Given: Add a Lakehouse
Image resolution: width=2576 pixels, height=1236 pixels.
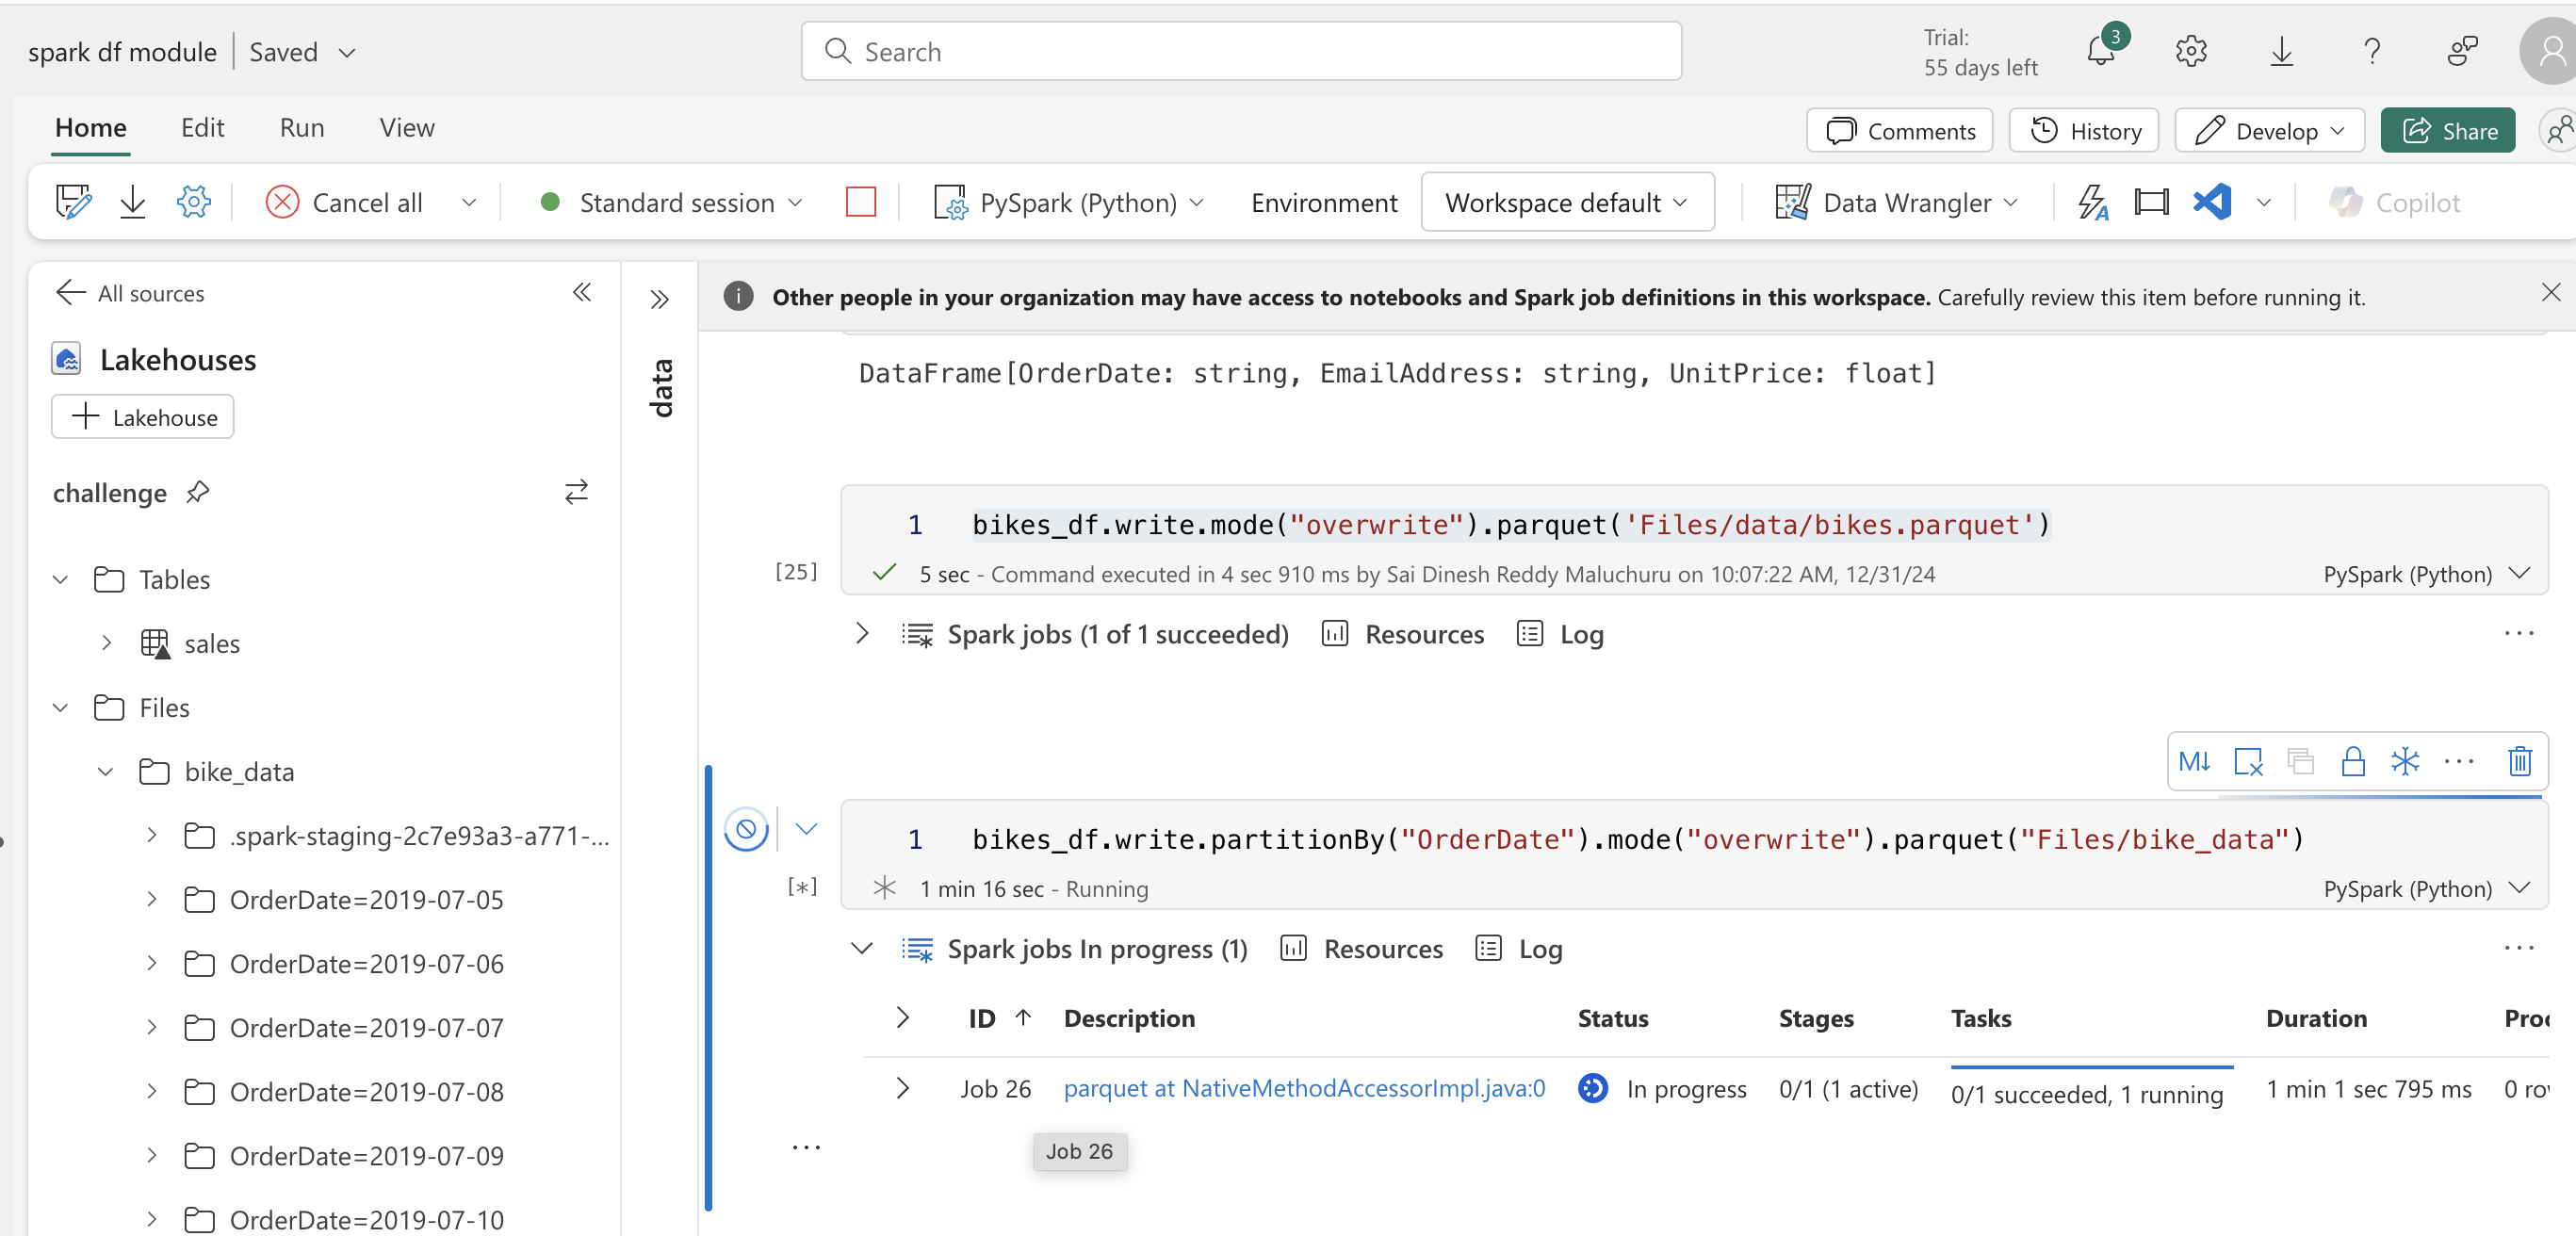Looking at the screenshot, I should point(142,417).
